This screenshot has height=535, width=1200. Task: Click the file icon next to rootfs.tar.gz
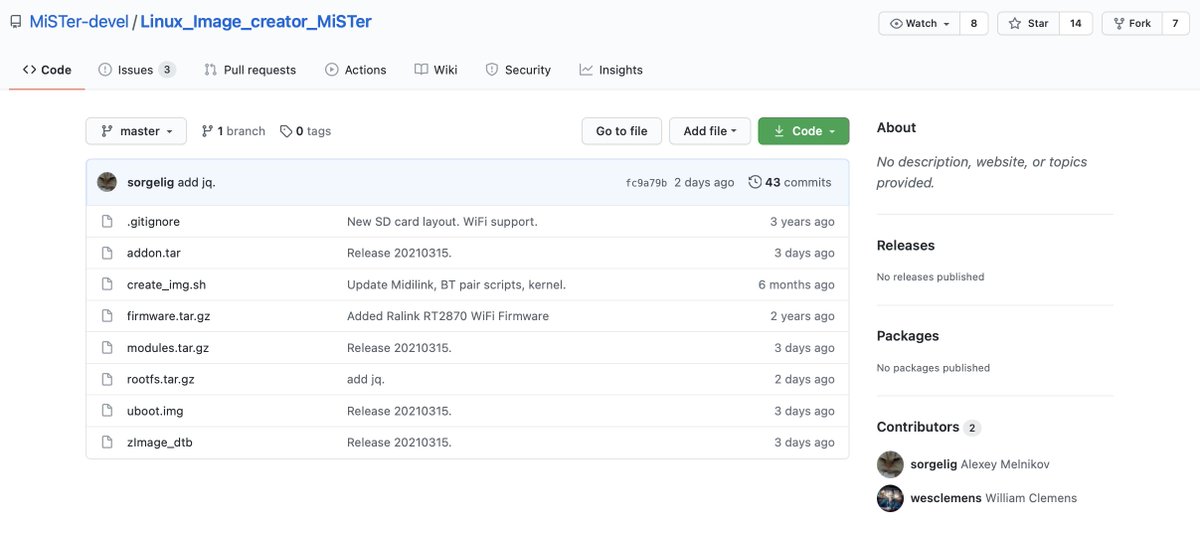107,379
